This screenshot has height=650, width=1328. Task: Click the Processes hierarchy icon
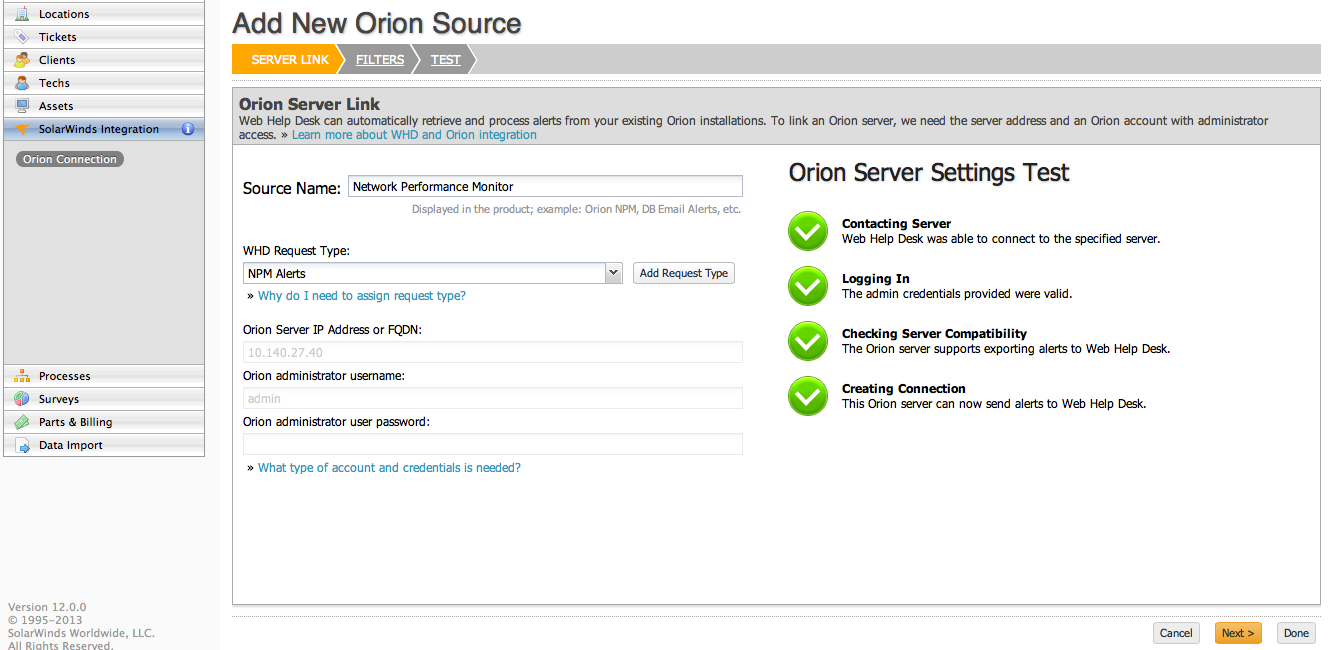pos(22,376)
